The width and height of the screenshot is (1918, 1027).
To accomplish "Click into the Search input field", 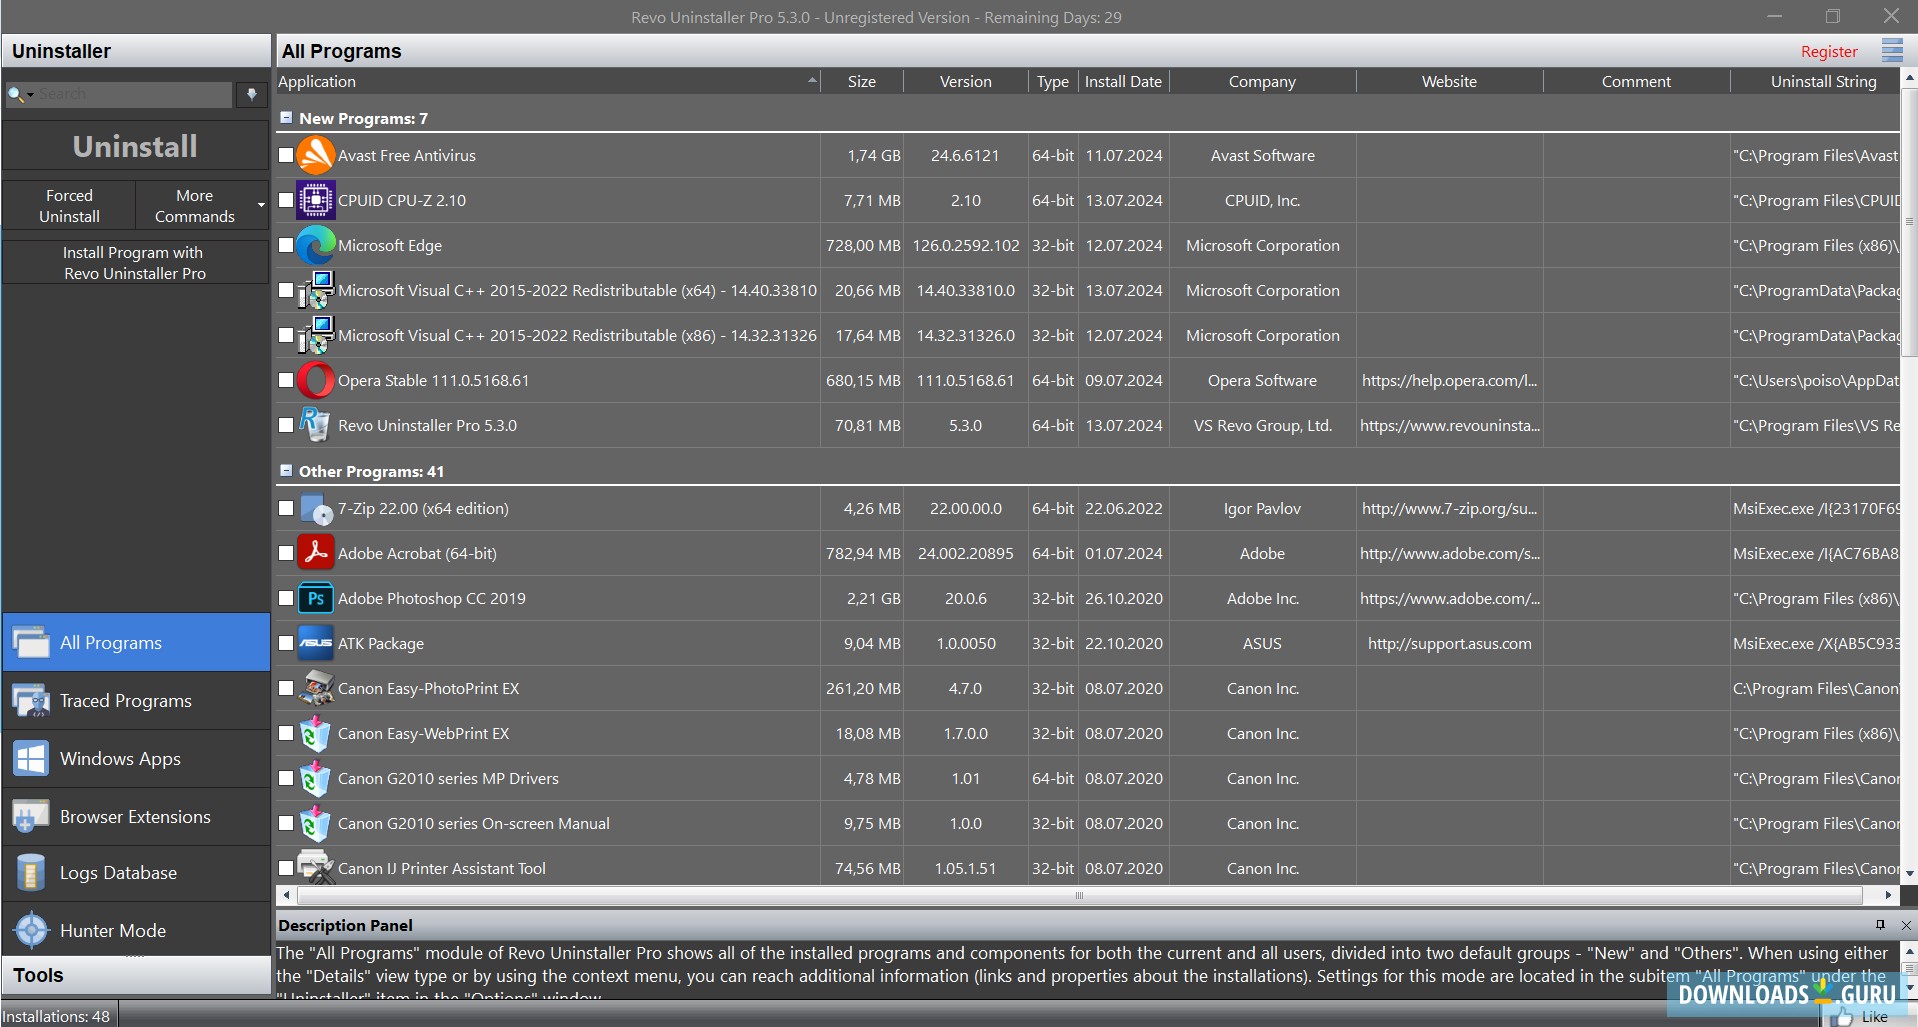I will (x=134, y=94).
